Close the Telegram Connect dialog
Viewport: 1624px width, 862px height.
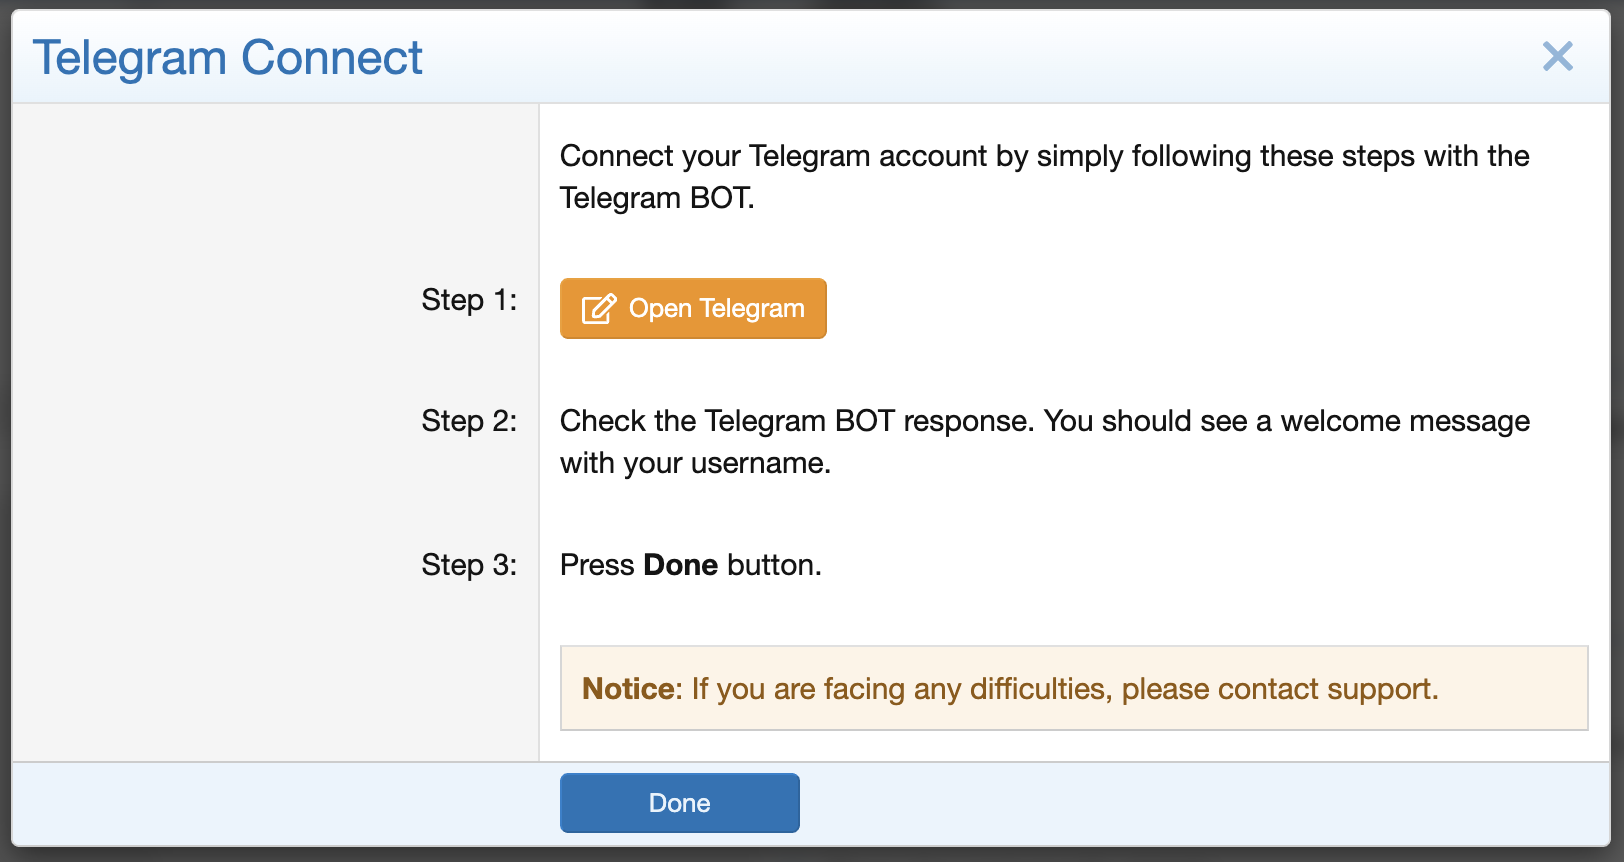1557,57
